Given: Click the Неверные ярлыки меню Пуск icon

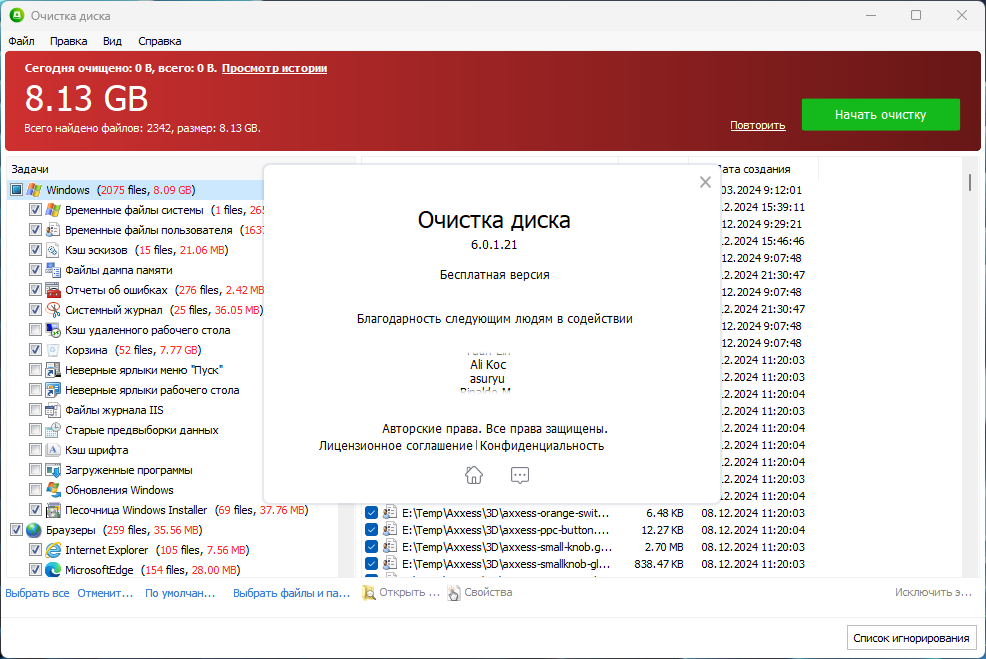Looking at the screenshot, I should tap(53, 370).
